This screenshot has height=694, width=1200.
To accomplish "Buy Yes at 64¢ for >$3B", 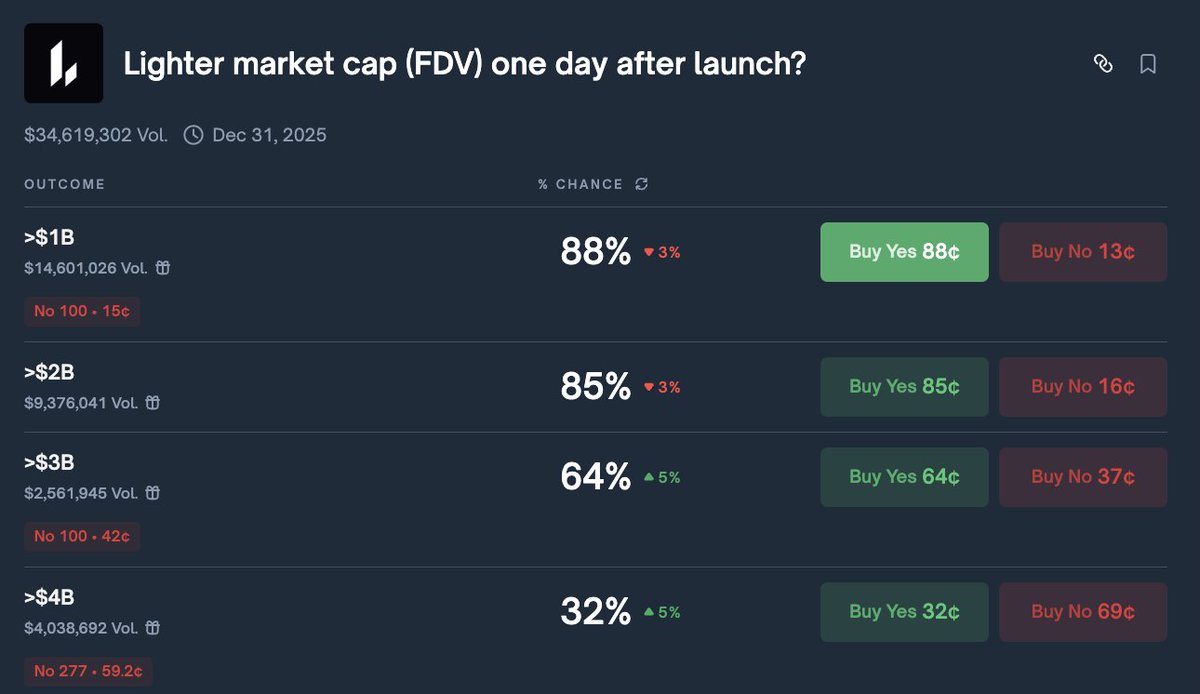I will pos(903,477).
